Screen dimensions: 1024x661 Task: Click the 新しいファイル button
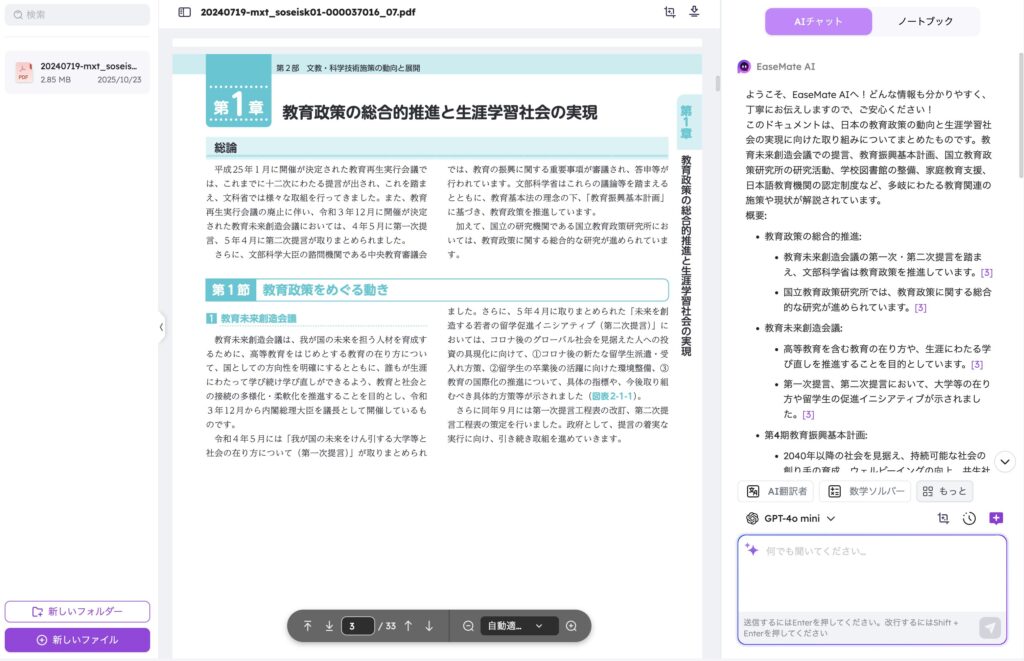[x=77, y=640]
